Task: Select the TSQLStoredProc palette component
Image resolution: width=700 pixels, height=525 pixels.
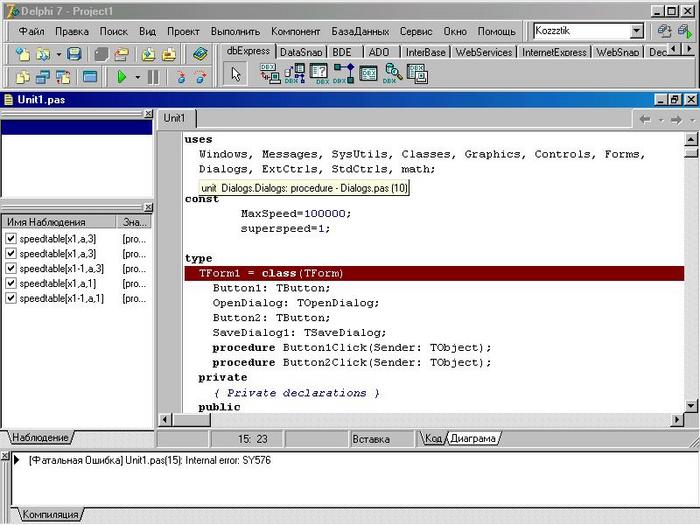Action: (344, 74)
